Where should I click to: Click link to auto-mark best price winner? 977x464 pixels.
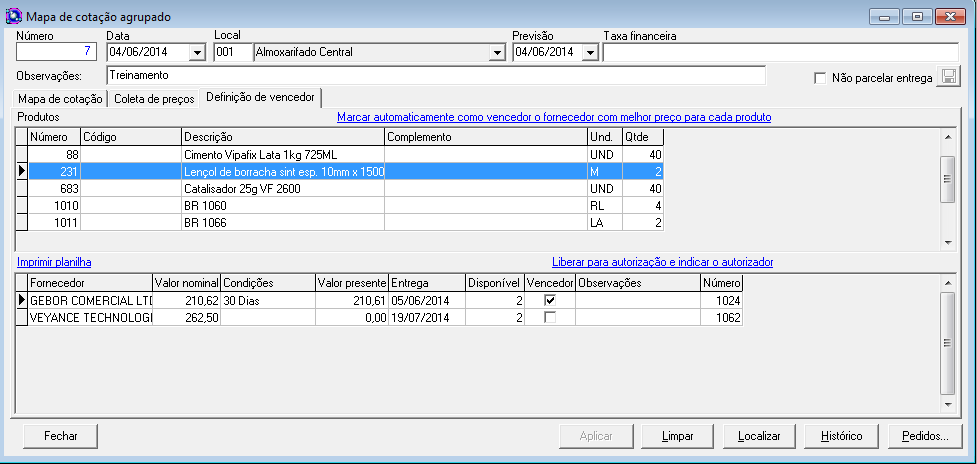[x=553, y=117]
